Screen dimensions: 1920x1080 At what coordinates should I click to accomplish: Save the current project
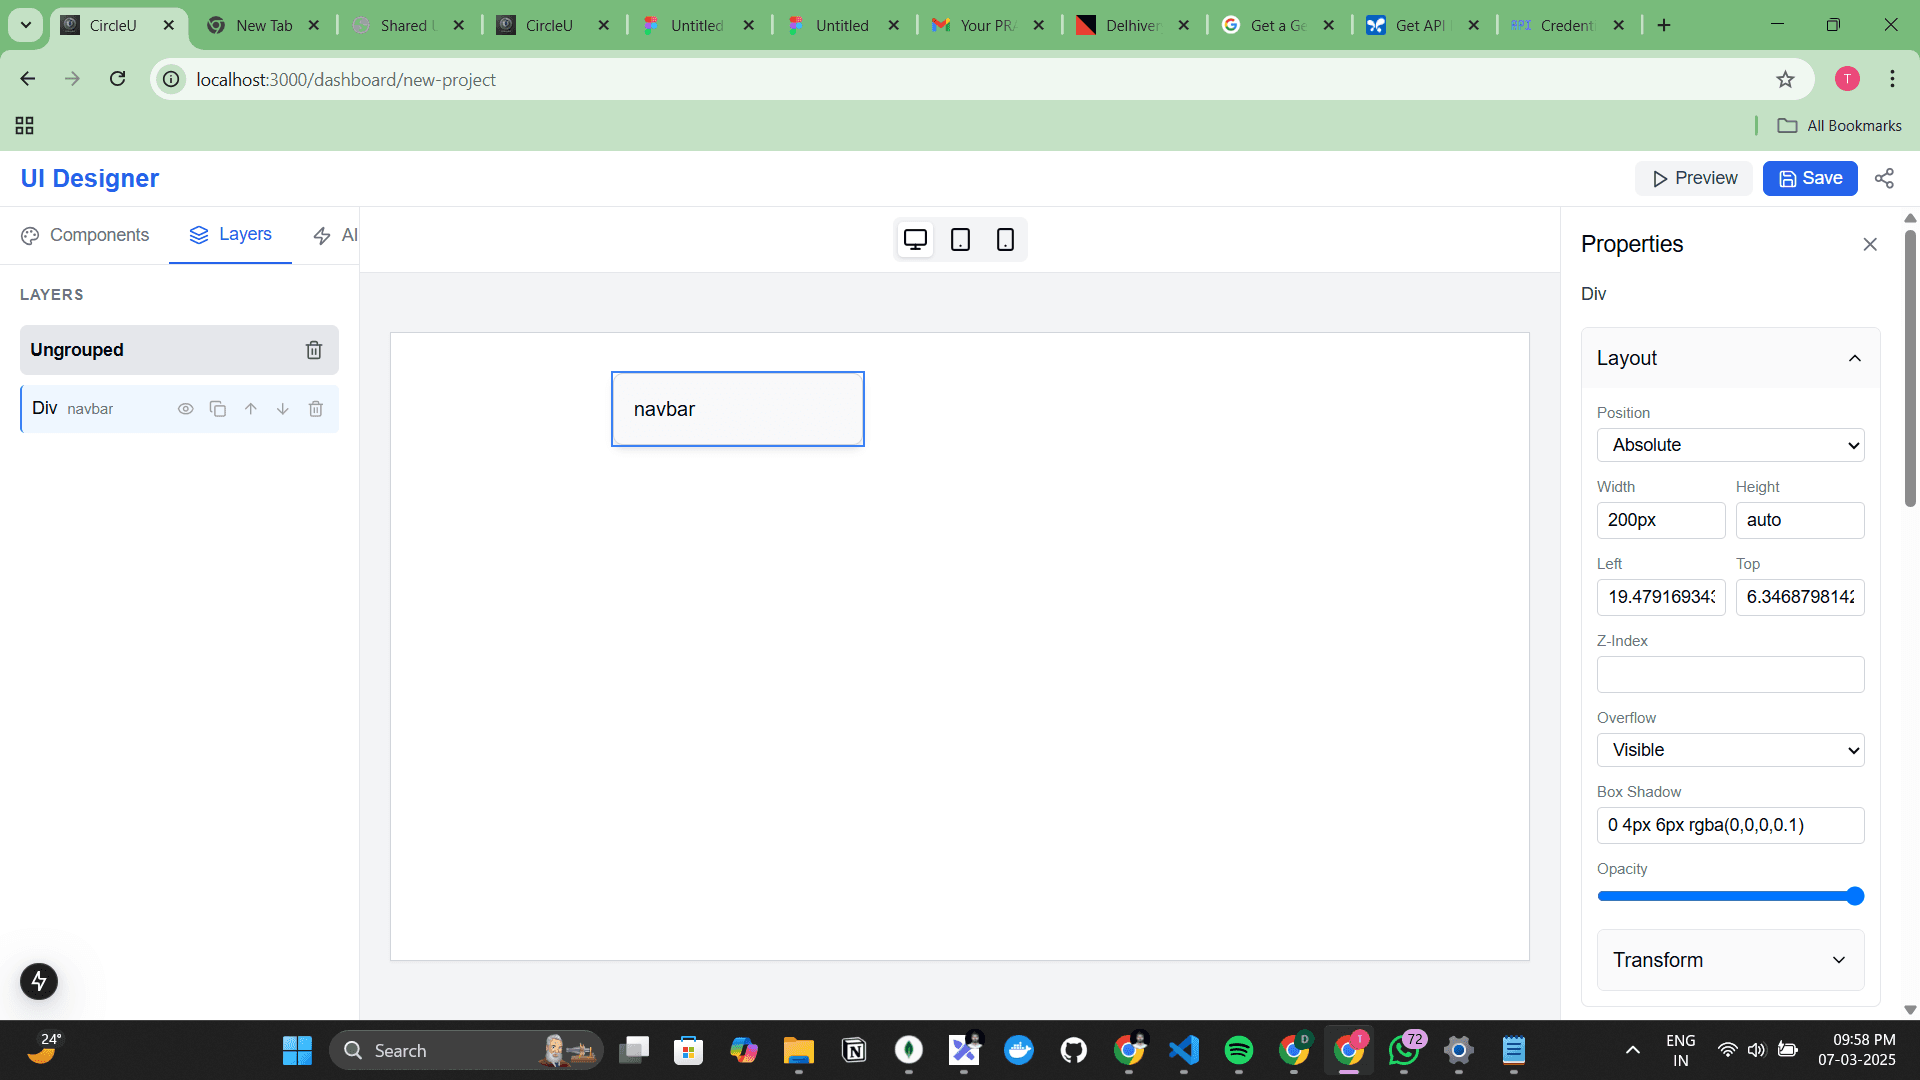coord(1810,177)
